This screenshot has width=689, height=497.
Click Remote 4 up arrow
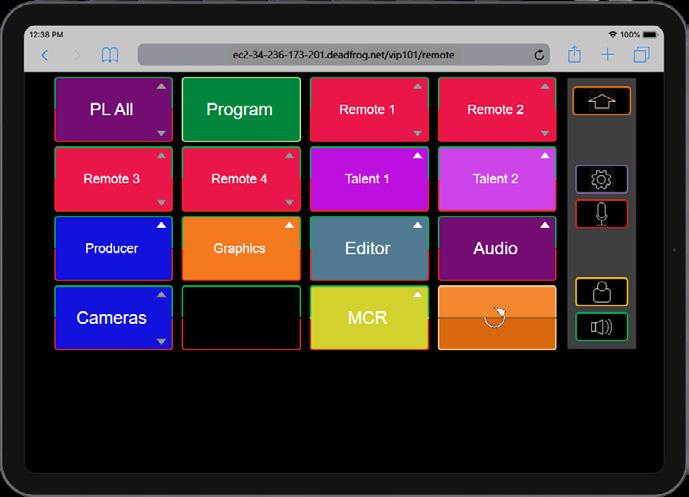289,156
